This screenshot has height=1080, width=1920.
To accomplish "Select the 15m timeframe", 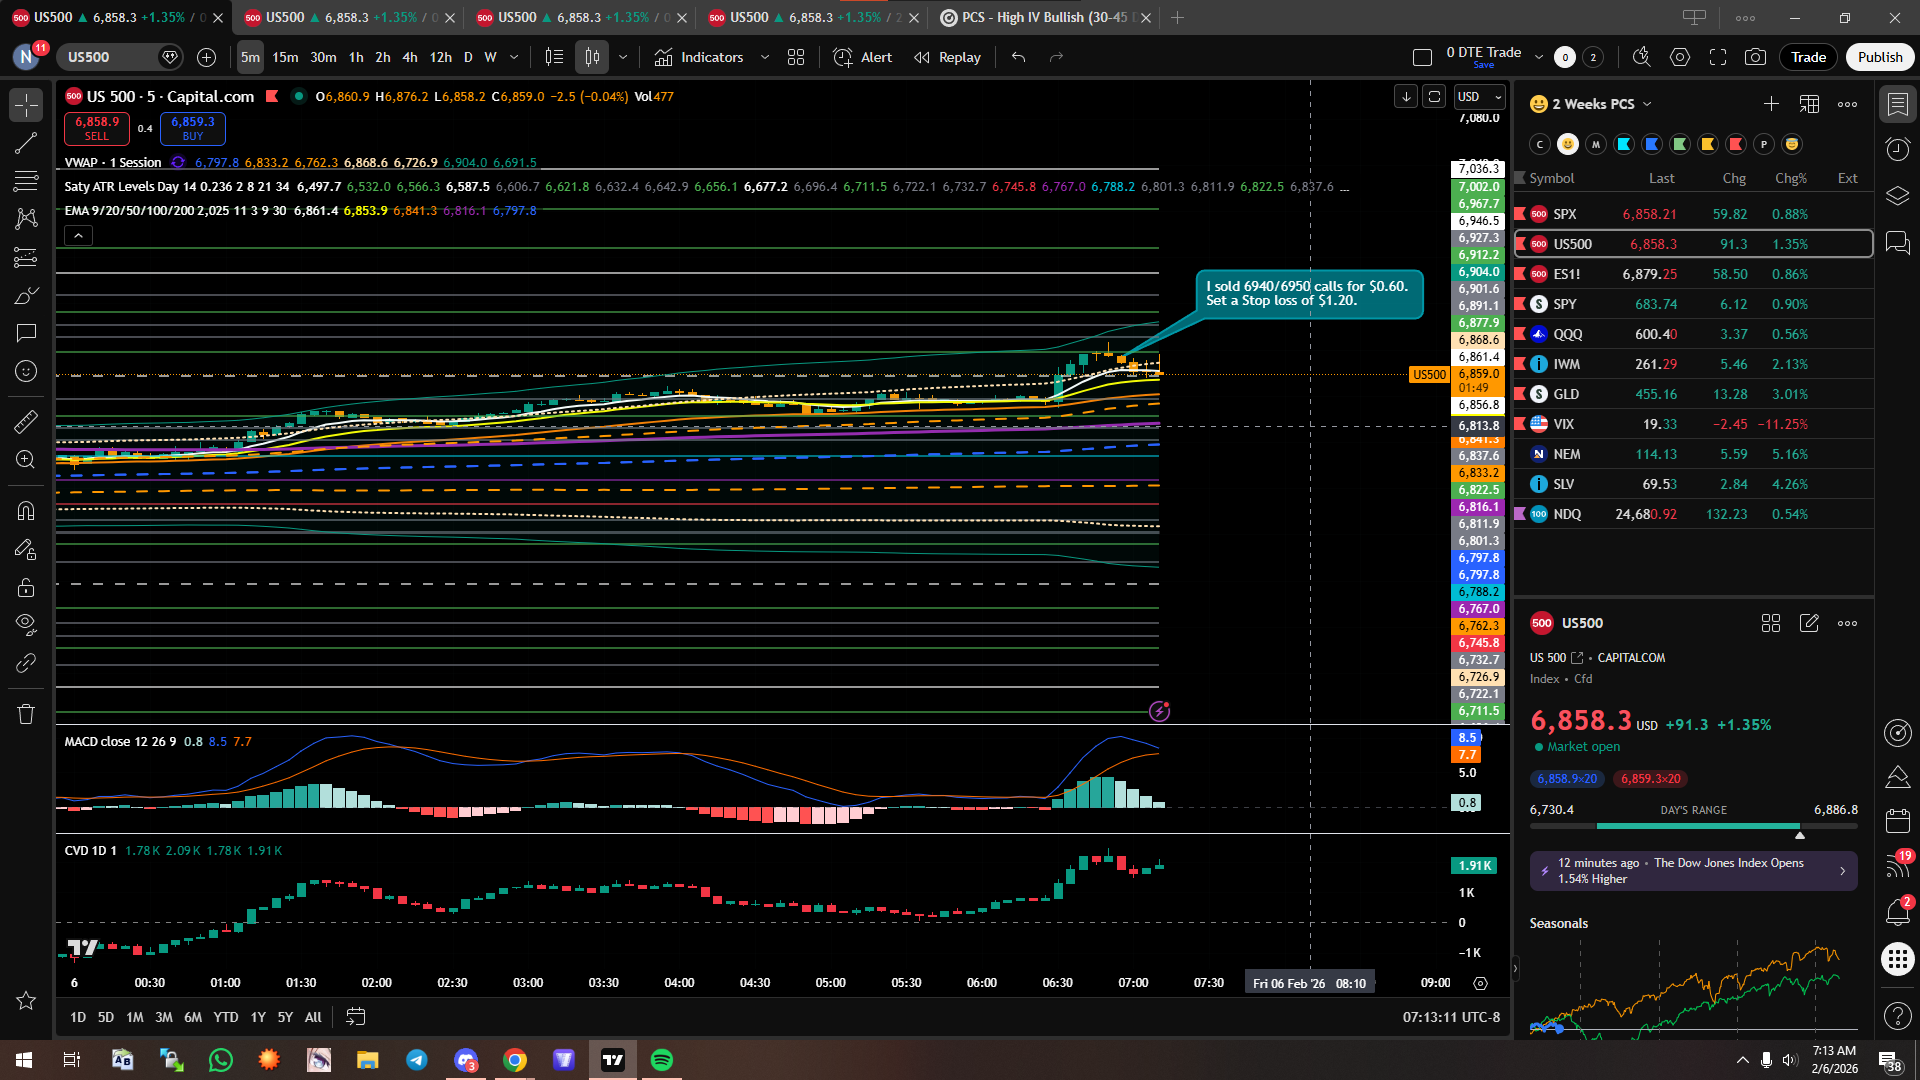I will (x=285, y=57).
